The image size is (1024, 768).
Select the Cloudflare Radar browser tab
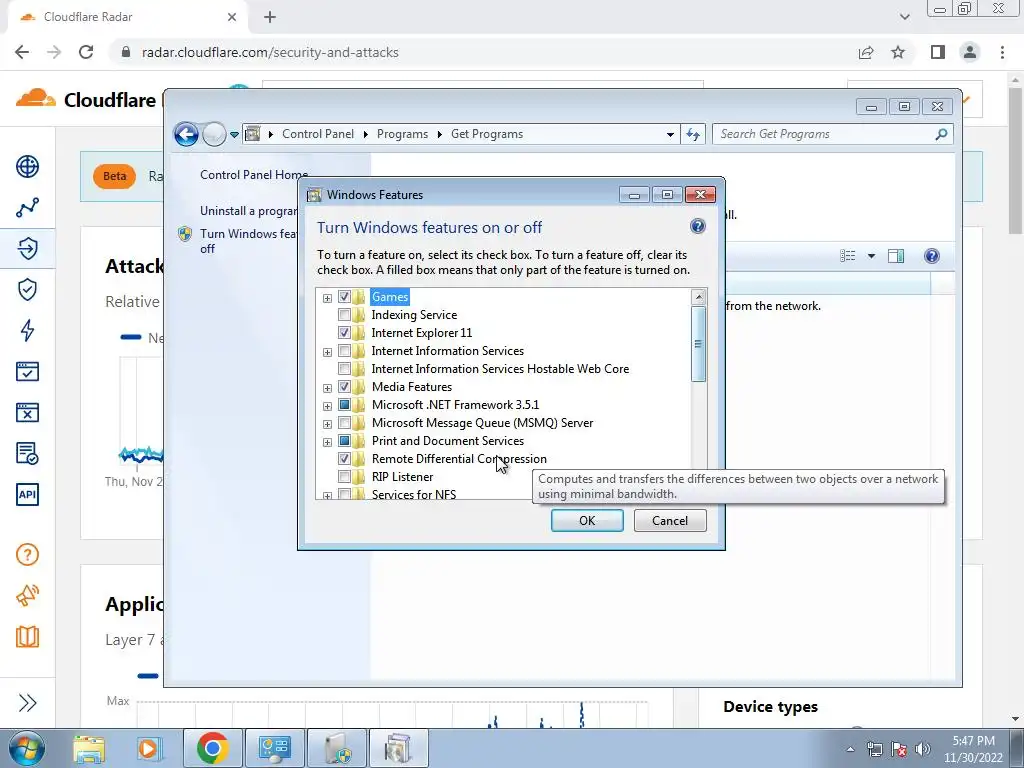[x=127, y=17]
